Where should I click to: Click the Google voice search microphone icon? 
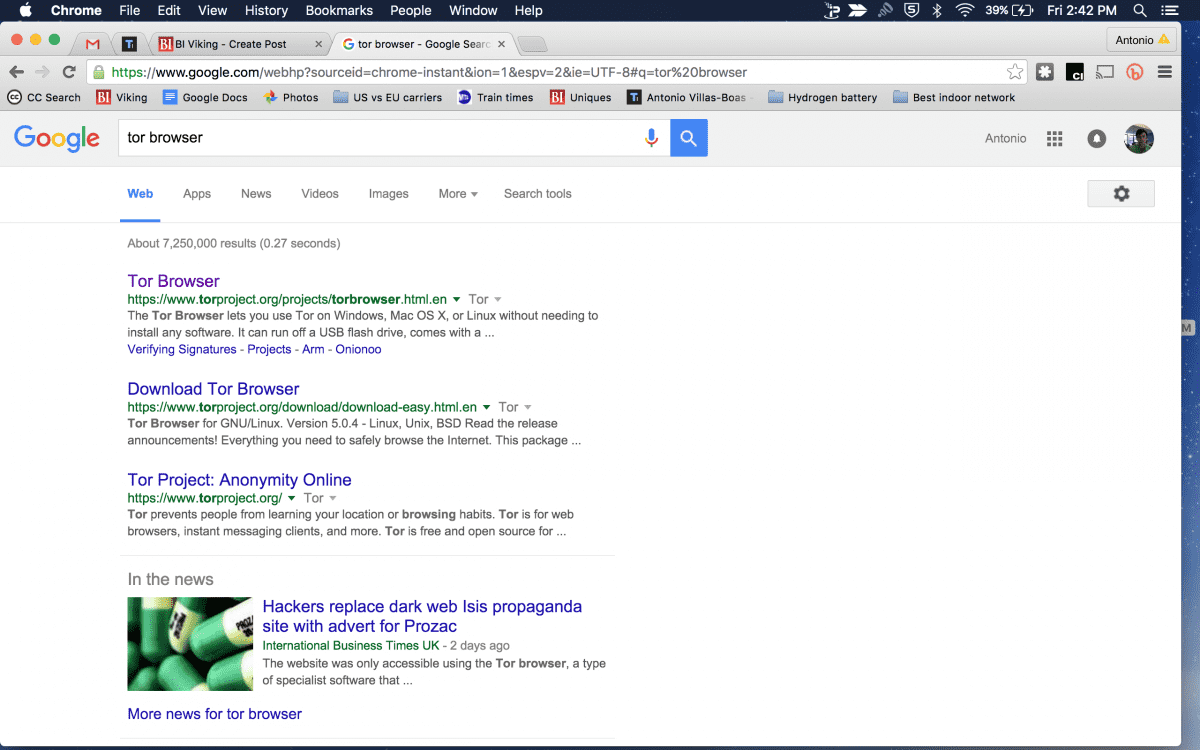click(651, 138)
